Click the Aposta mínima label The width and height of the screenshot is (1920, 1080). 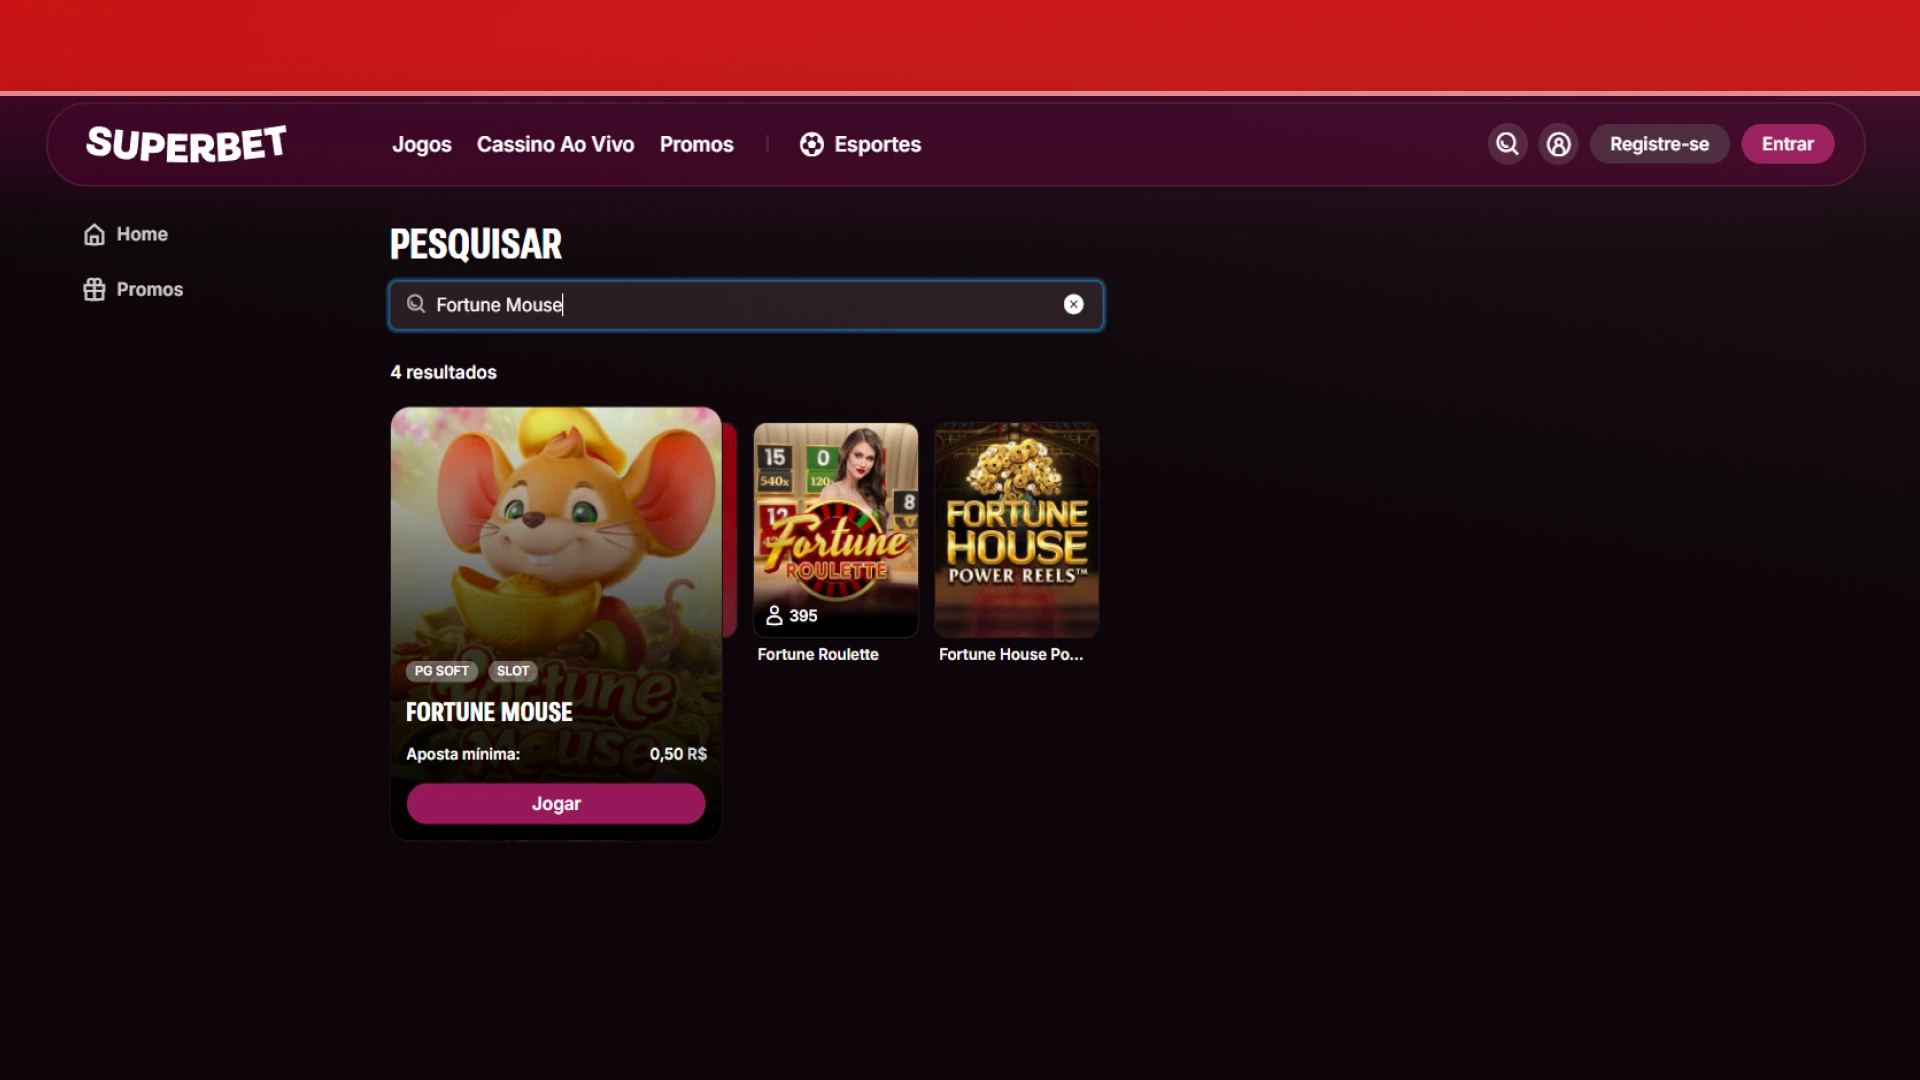click(x=463, y=754)
